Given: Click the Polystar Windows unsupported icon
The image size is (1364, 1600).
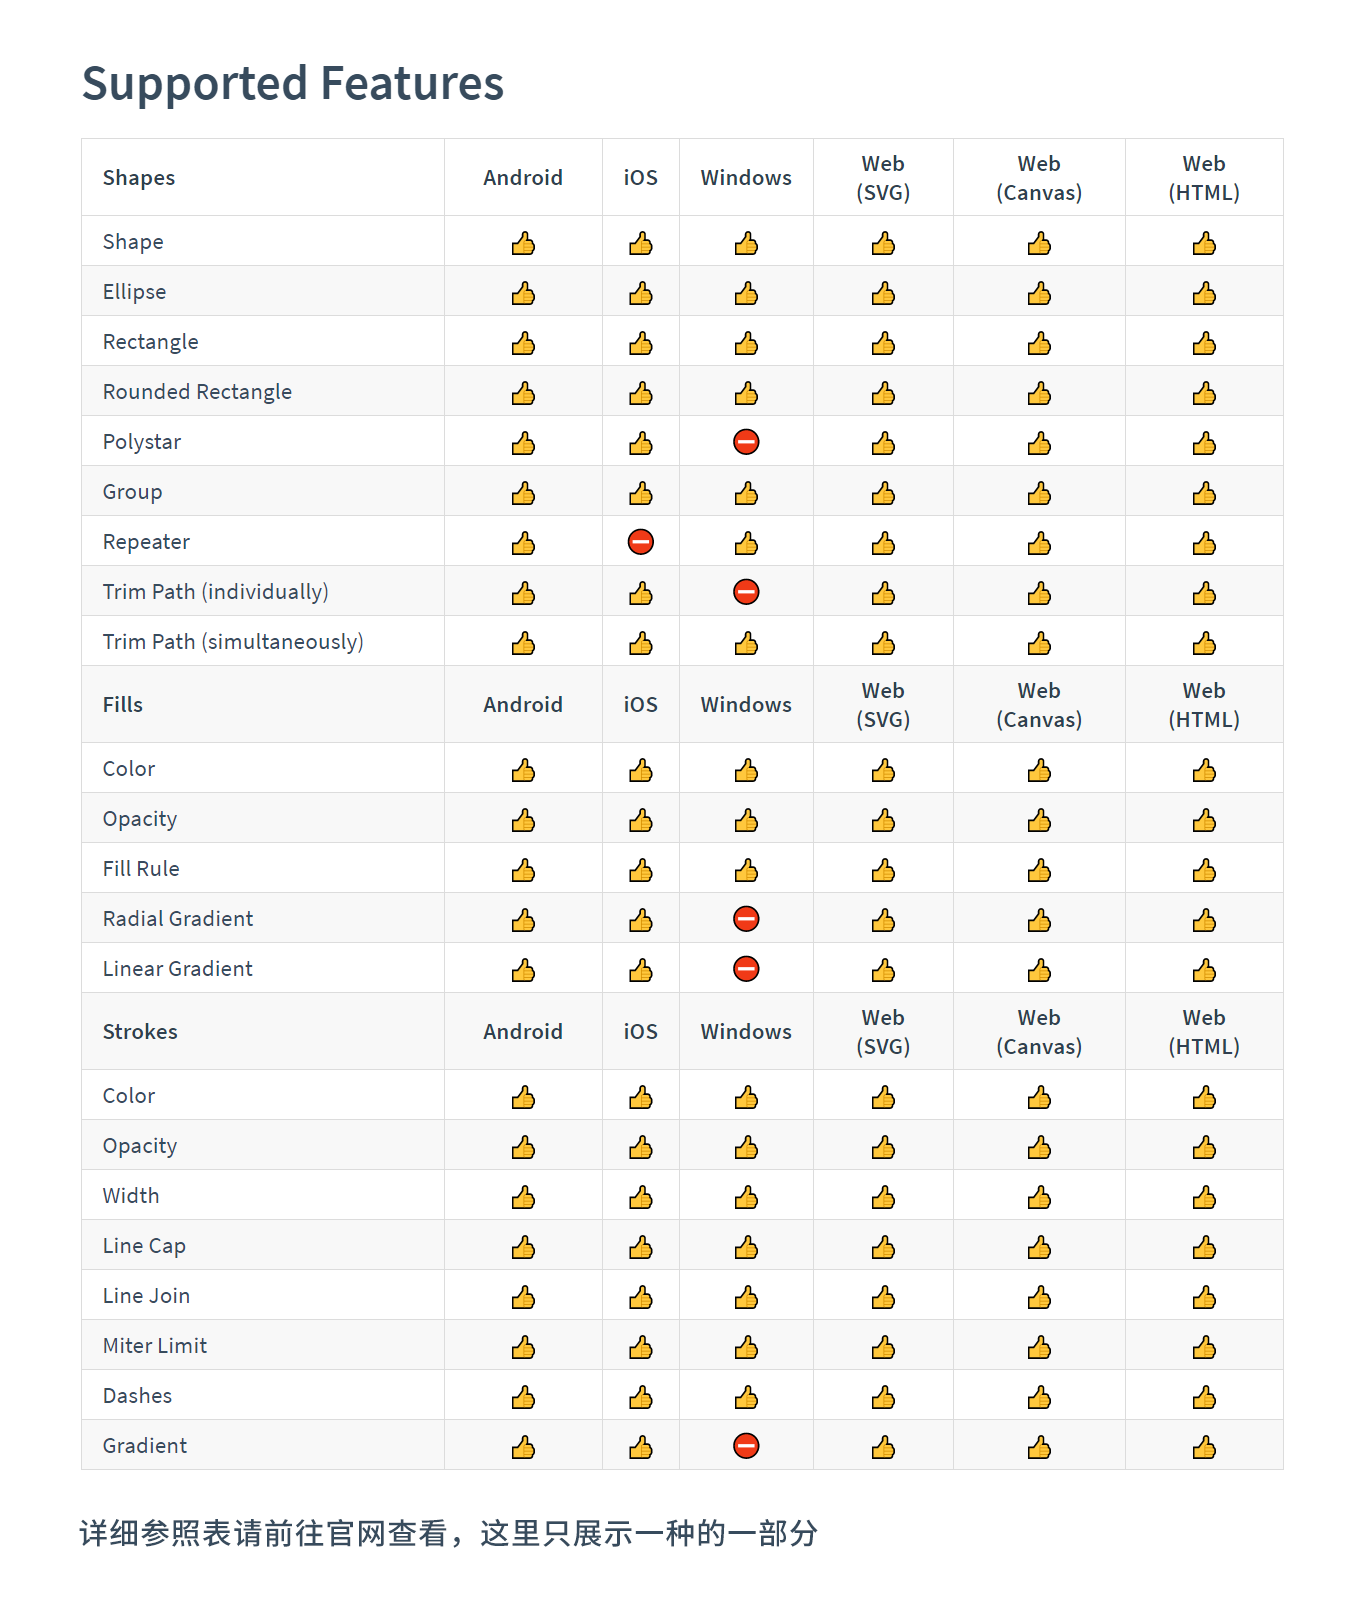Looking at the screenshot, I should click(746, 442).
